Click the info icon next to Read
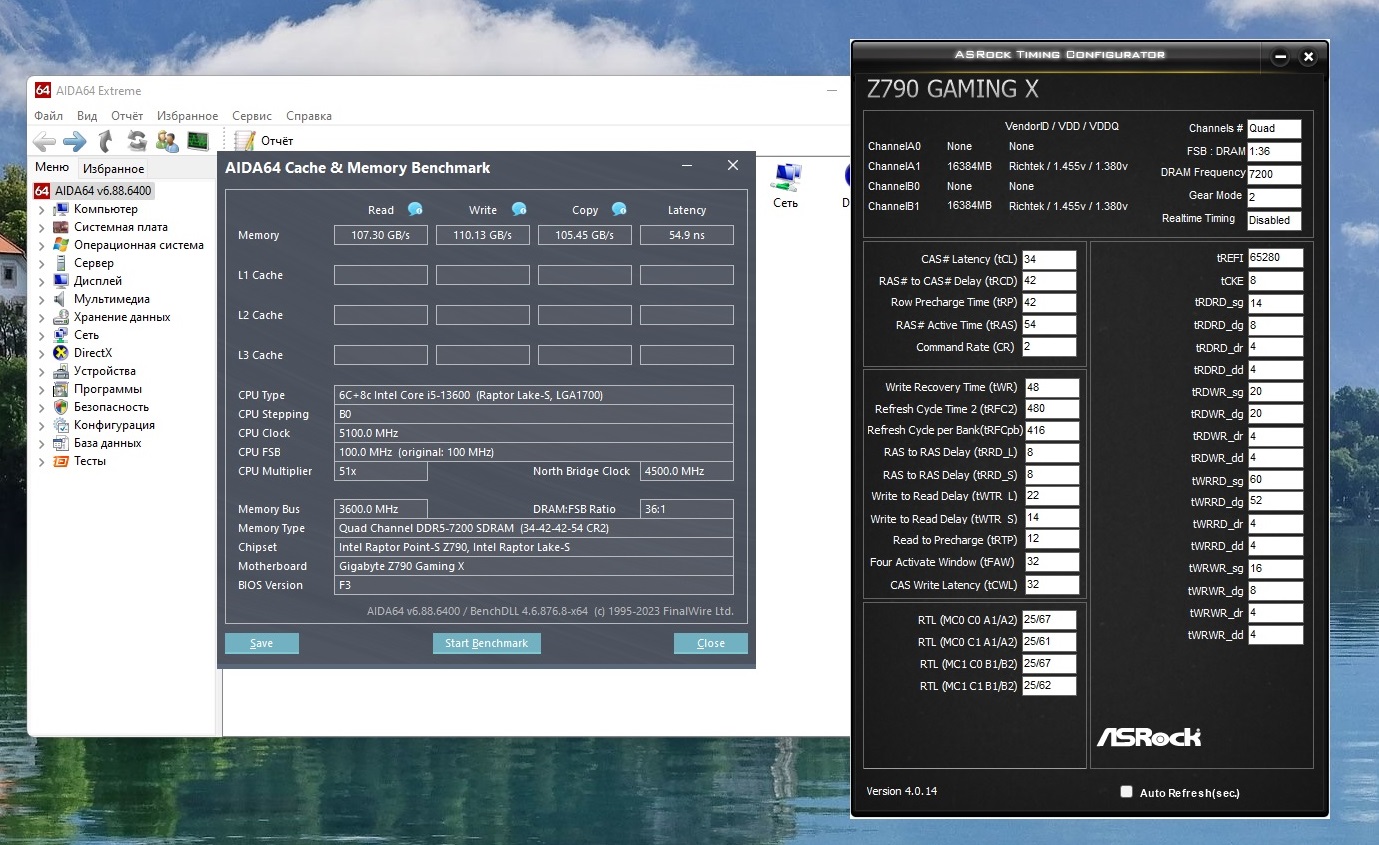Viewport: 1379px width, 845px height. tap(415, 209)
